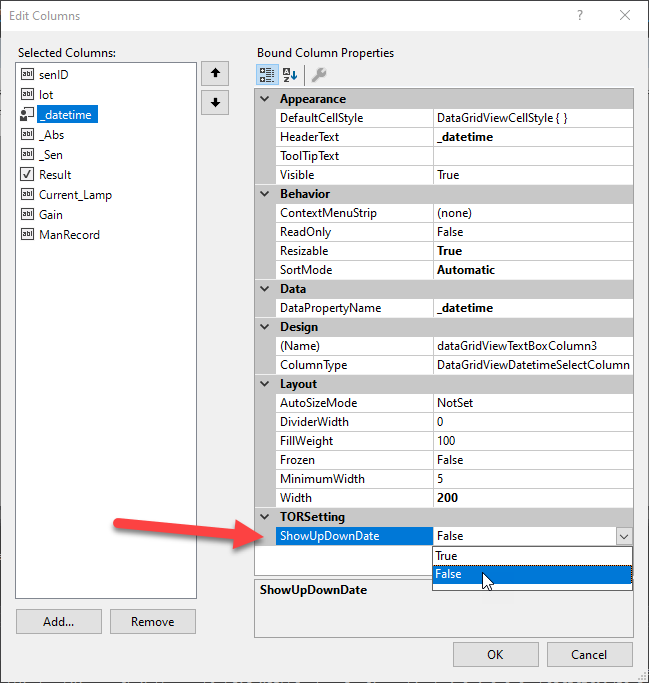Viewport: 649px width, 683px height.
Task: Select Current_Lamp in Selected Columns
Action: [x=75, y=195]
